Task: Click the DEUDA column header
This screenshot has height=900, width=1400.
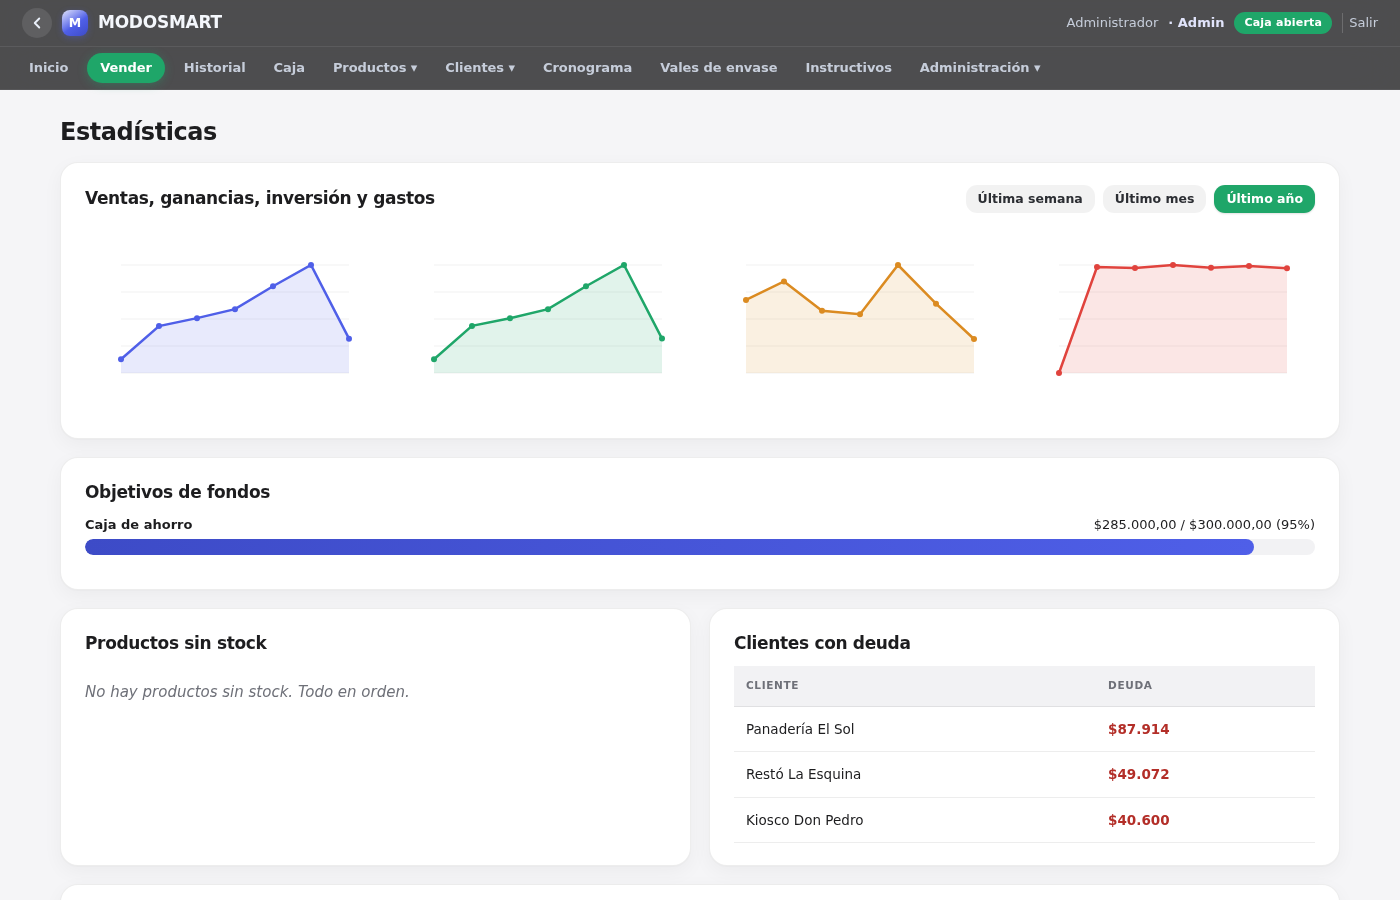Action: click(1130, 686)
